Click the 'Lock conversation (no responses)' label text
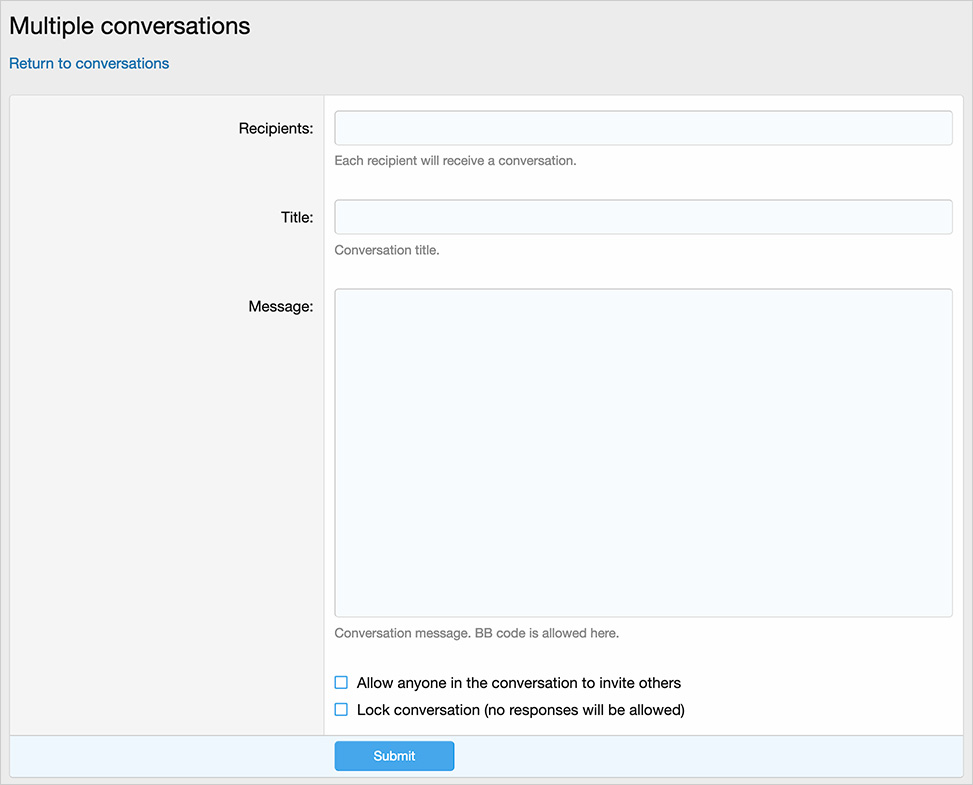This screenshot has width=973, height=785. [520, 710]
